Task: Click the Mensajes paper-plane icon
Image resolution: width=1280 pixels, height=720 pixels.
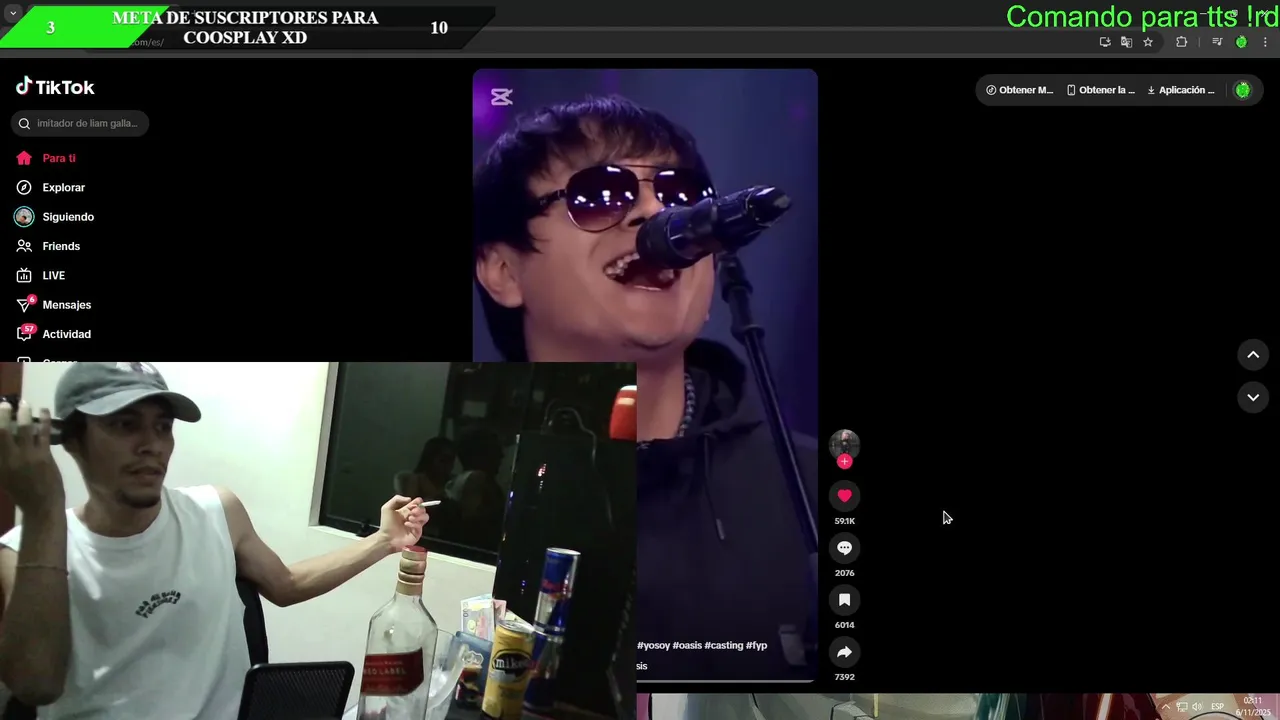Action: [x=24, y=305]
